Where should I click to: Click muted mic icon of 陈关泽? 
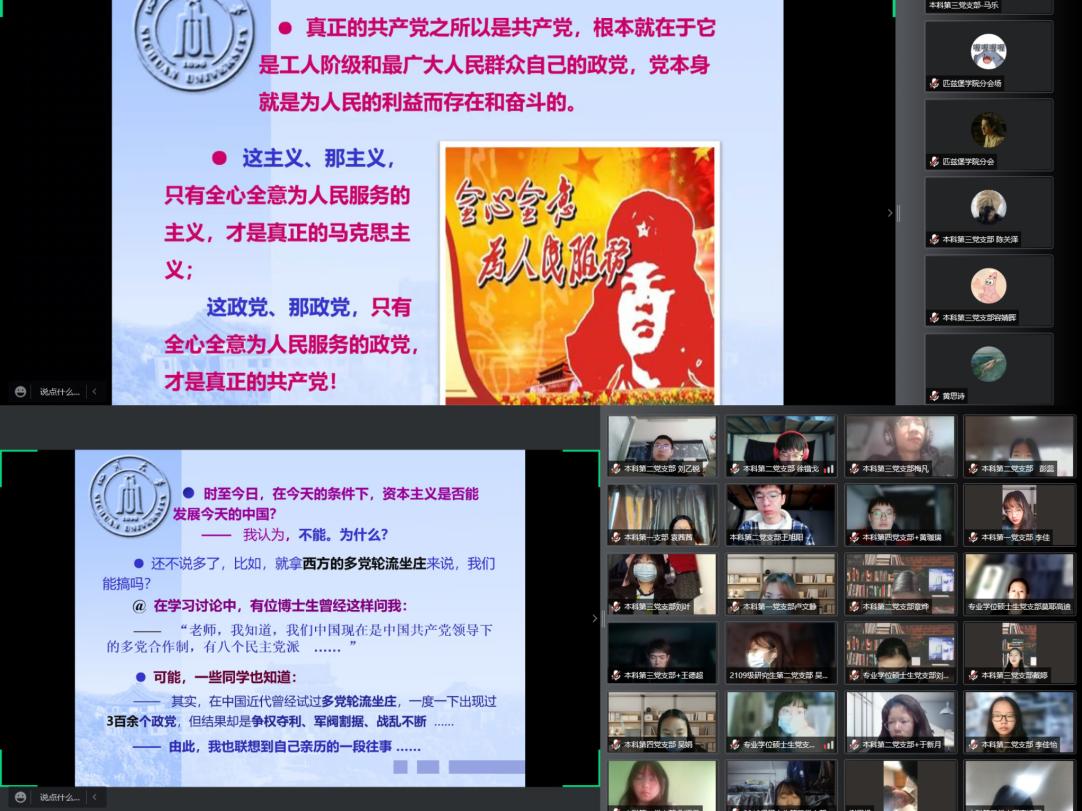[934, 240]
